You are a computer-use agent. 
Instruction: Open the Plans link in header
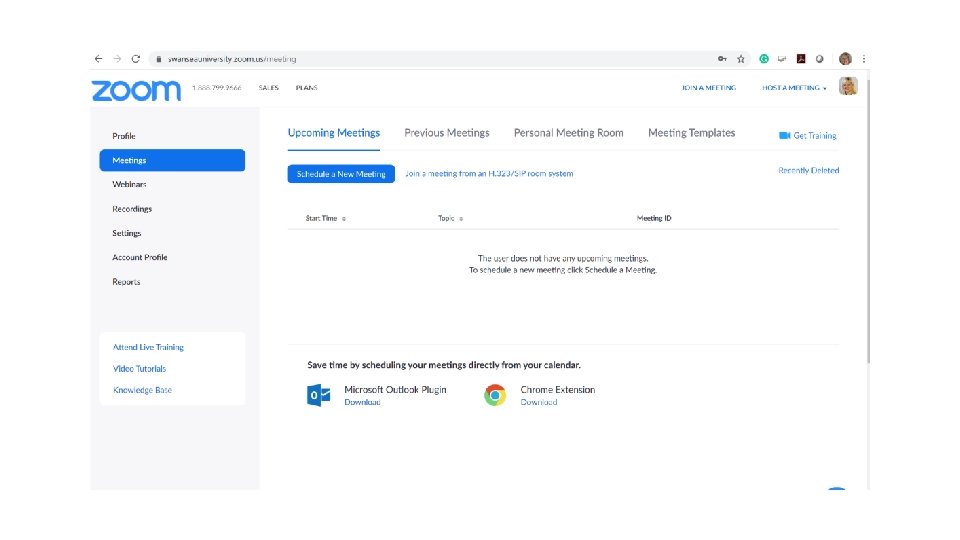pos(306,88)
